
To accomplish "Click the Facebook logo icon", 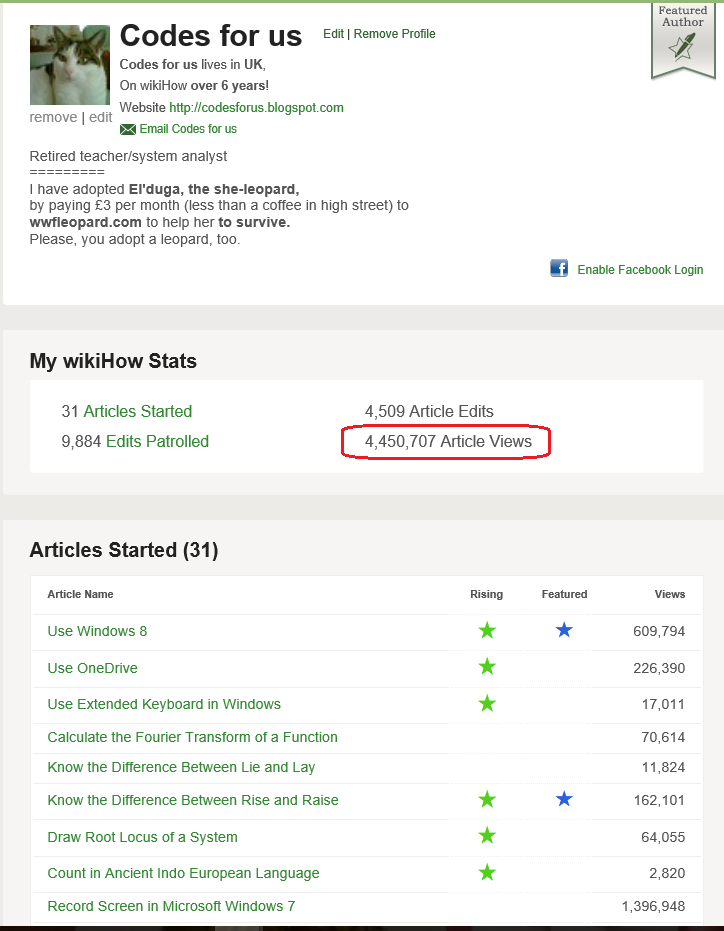I will [x=559, y=268].
